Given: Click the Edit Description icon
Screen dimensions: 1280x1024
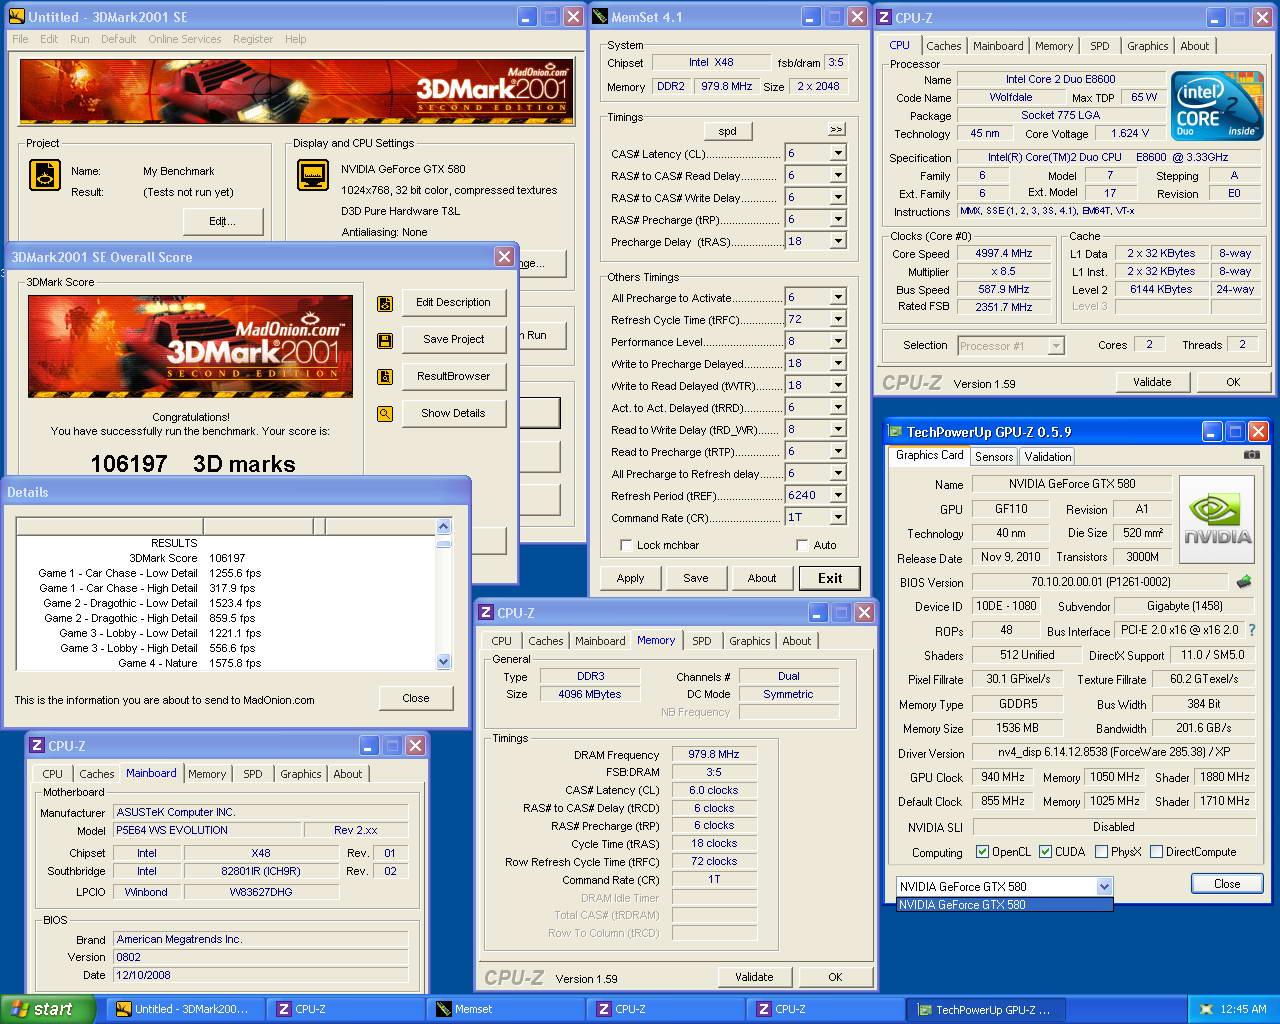Looking at the screenshot, I should pos(385,303).
